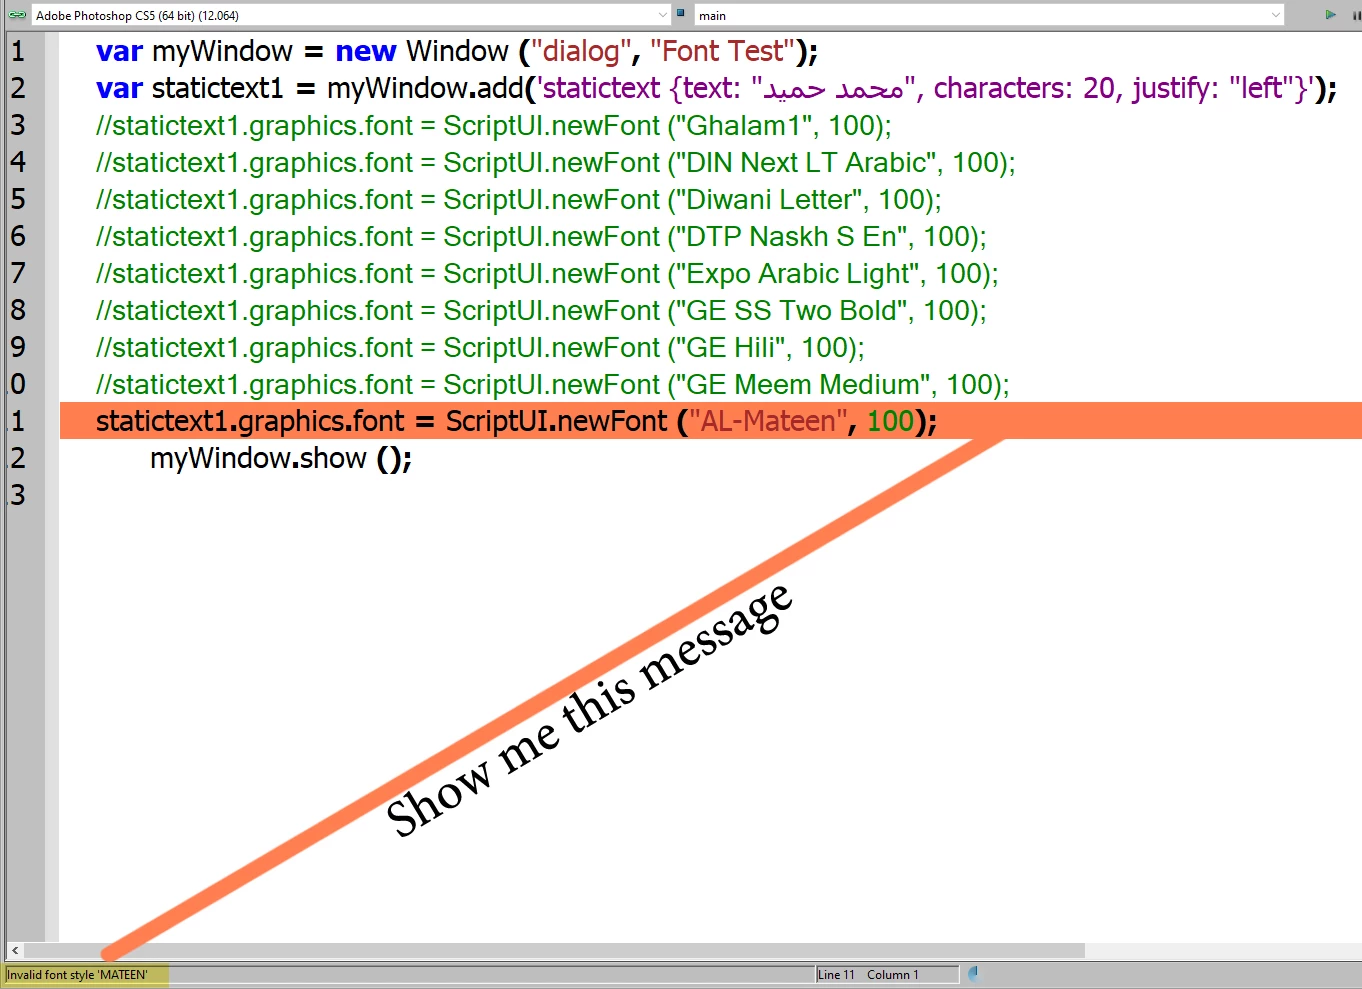Run the script with the green play icon

[1330, 15]
